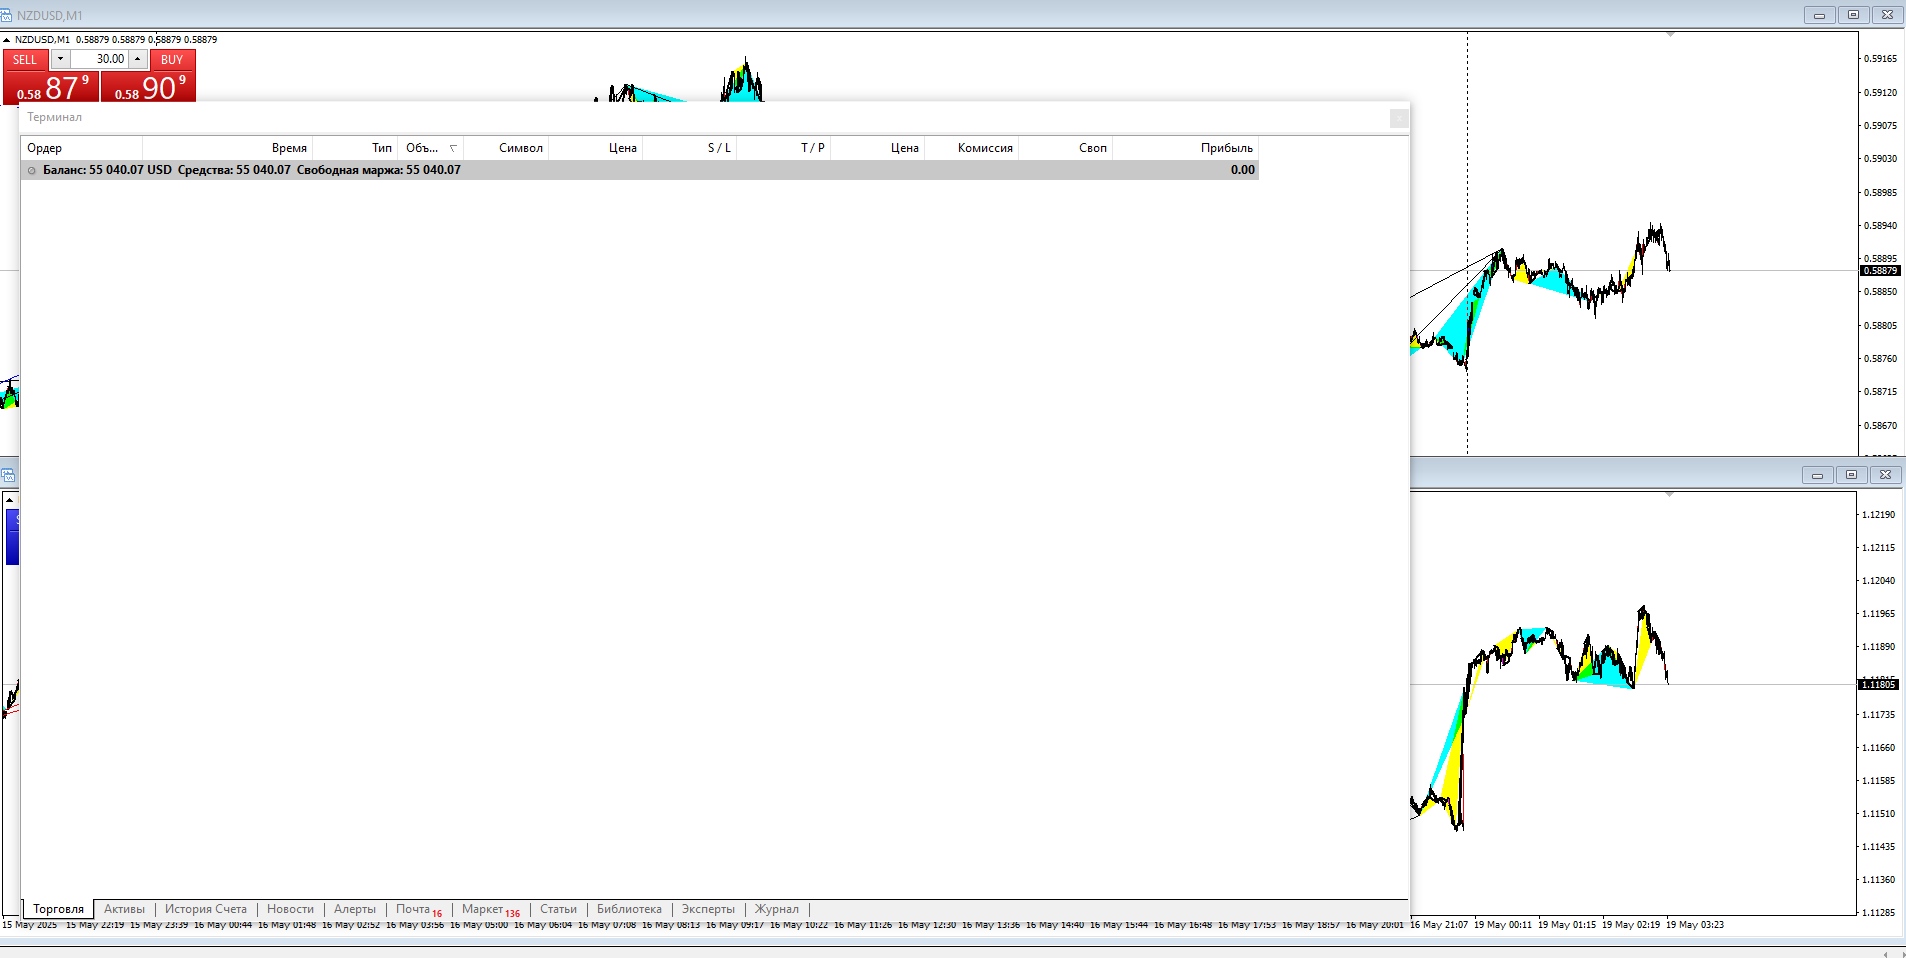Switch to the Новости tab
This screenshot has height=958, width=1906.
point(290,909)
